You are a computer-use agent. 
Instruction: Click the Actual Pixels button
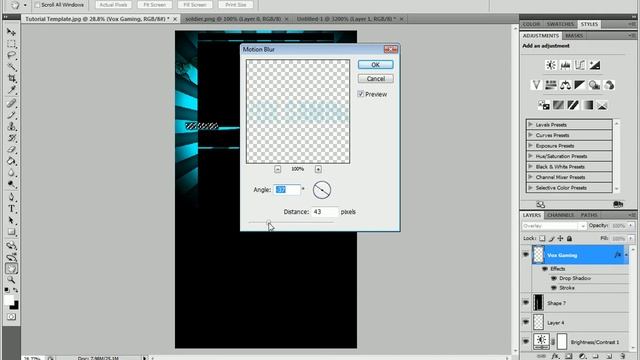(x=113, y=5)
